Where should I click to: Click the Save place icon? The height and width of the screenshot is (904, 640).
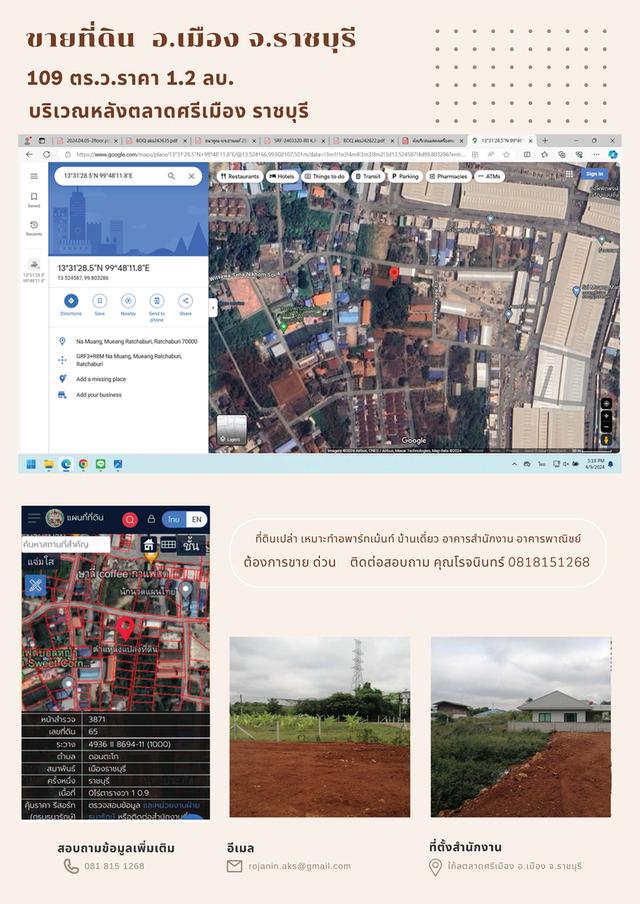coord(99,301)
